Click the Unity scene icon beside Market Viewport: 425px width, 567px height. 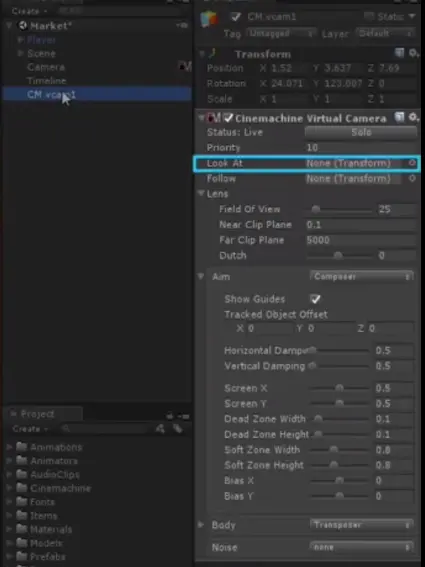(23, 26)
